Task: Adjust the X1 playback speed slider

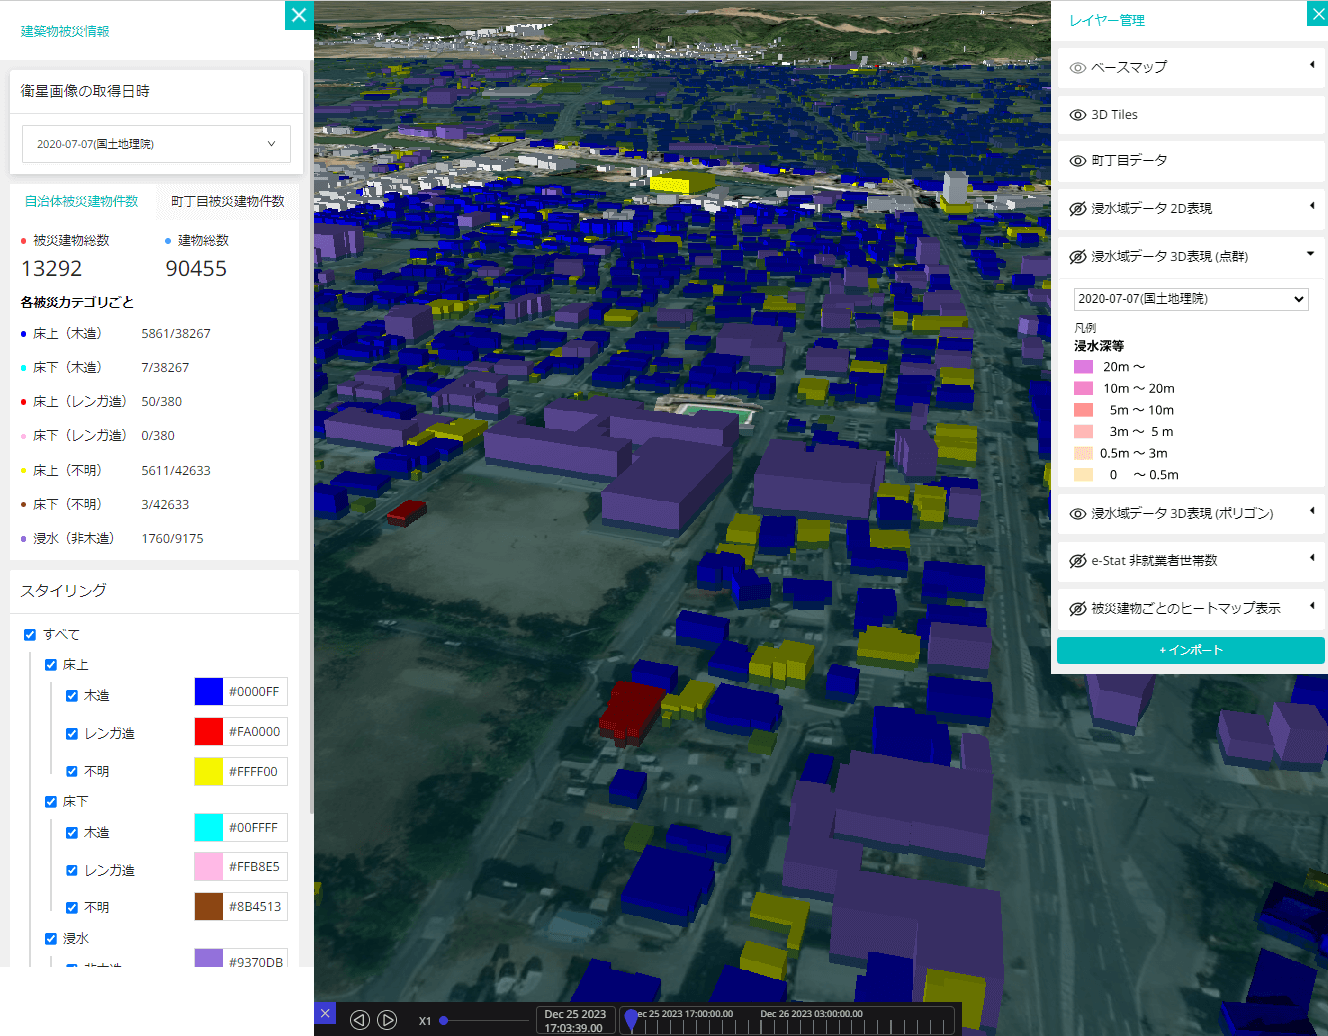Action: pos(443,1020)
